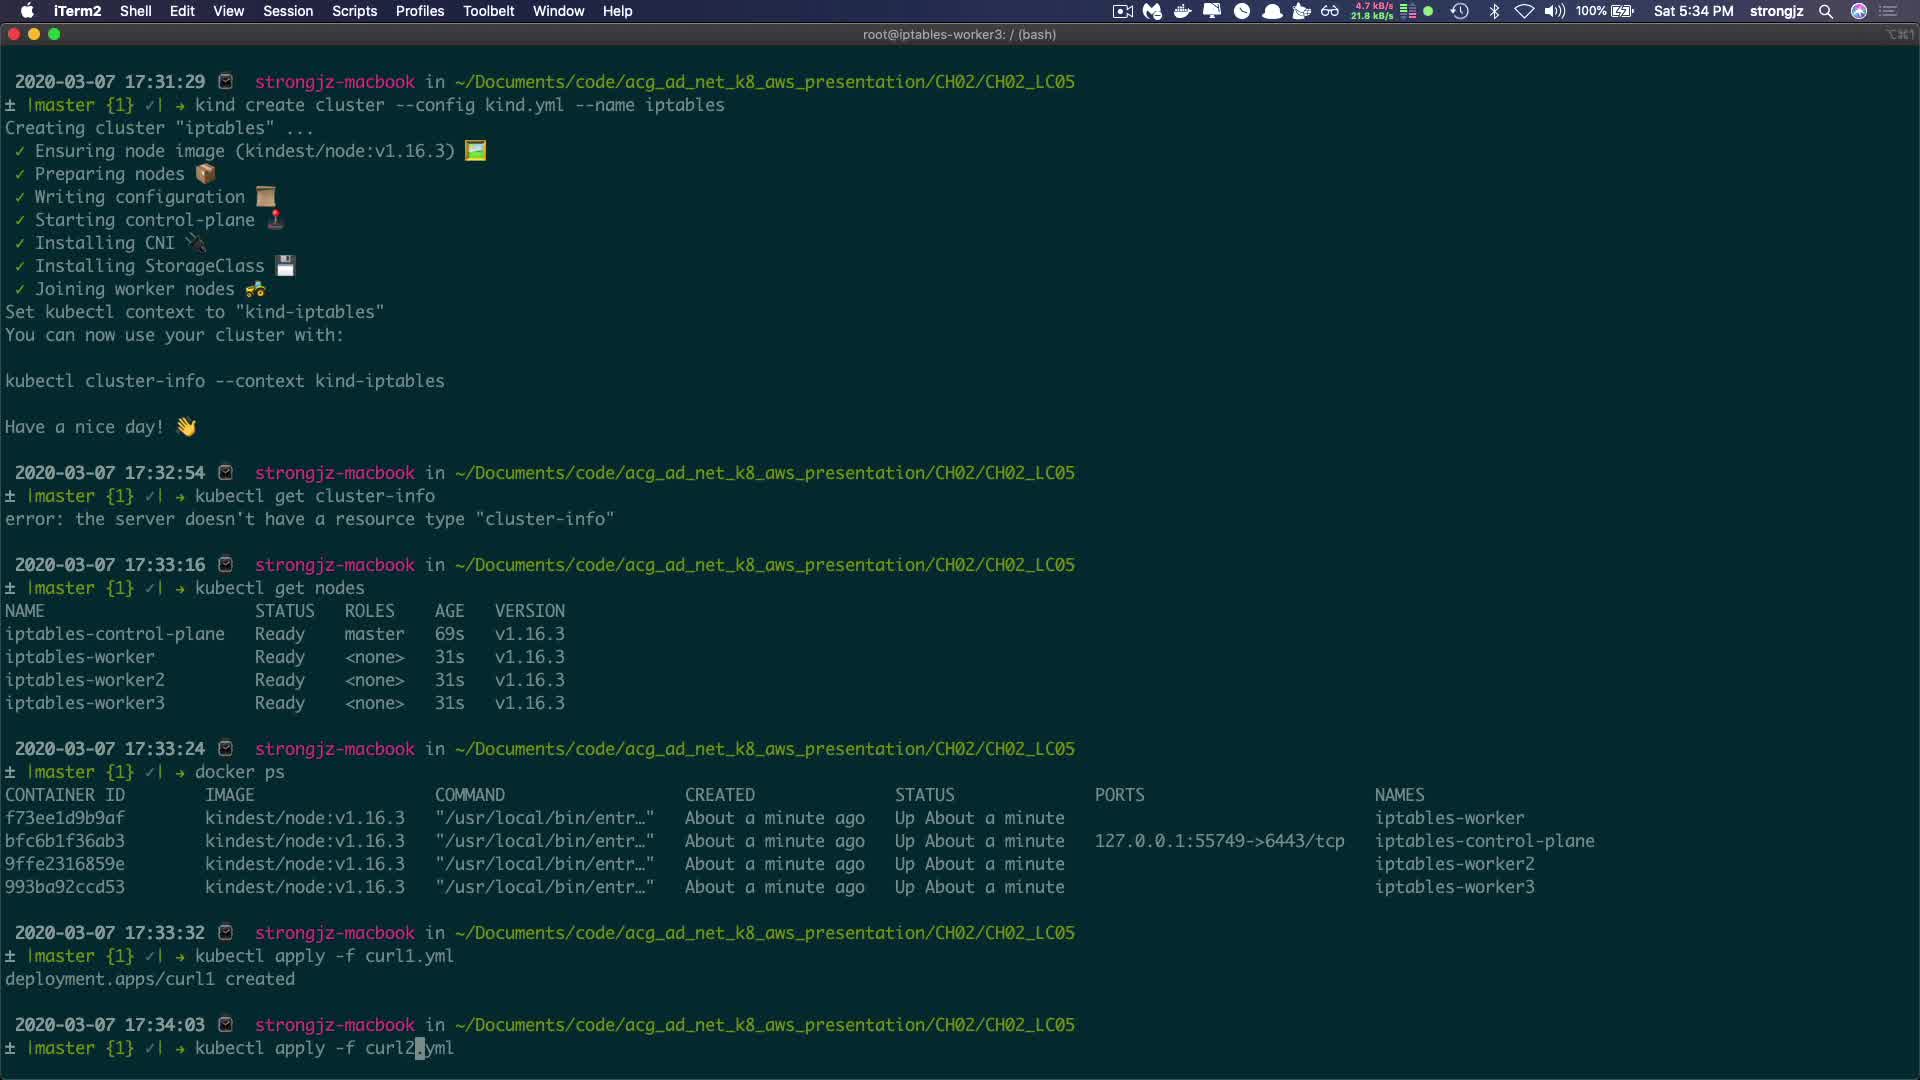Click the battery 100% status indicator
This screenshot has width=1920, height=1080.
tap(1605, 11)
